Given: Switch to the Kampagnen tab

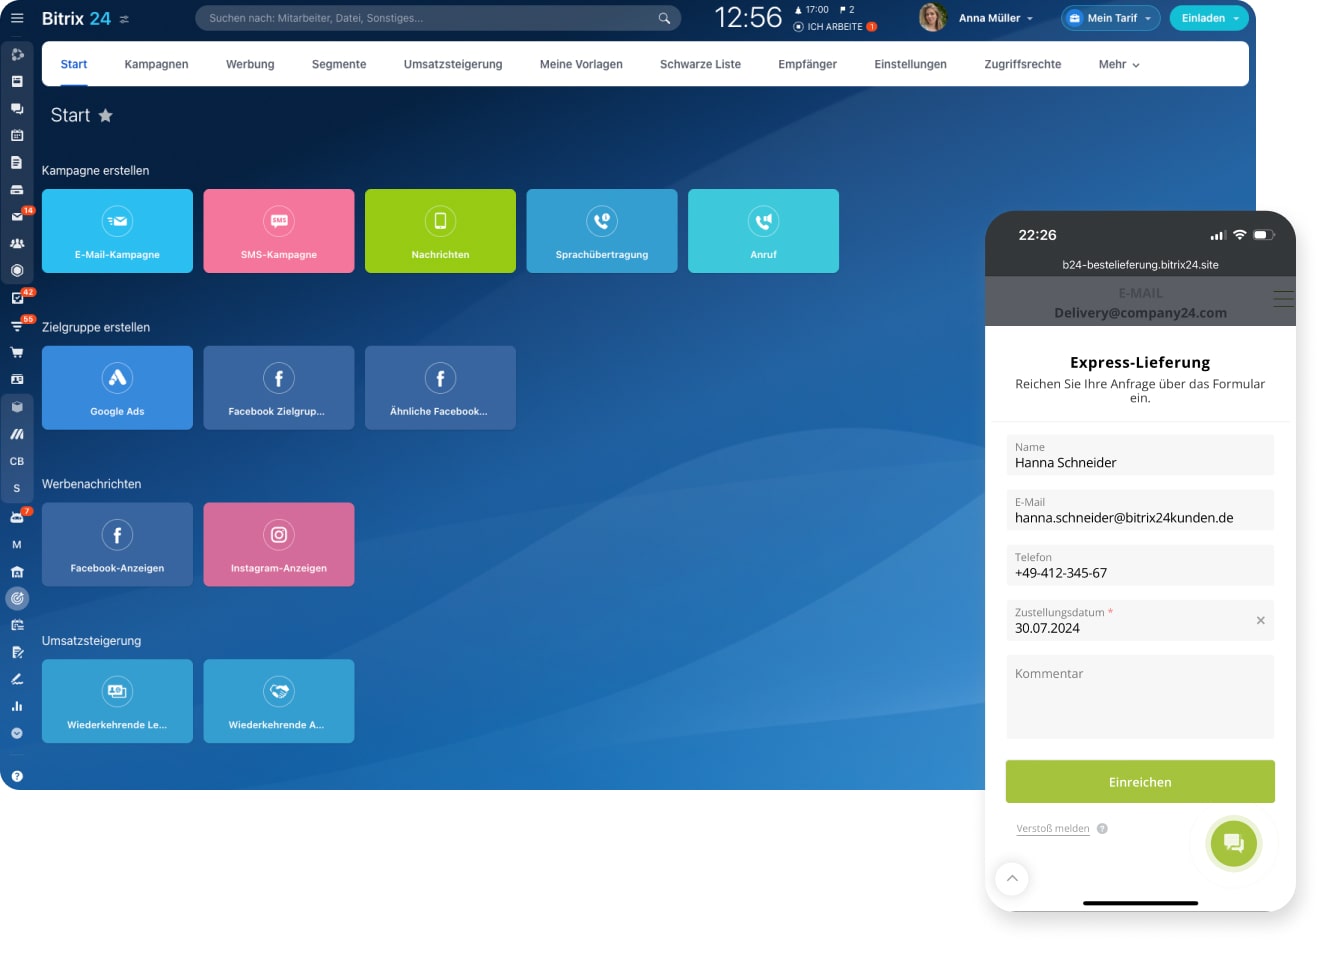Looking at the screenshot, I should pos(156,63).
